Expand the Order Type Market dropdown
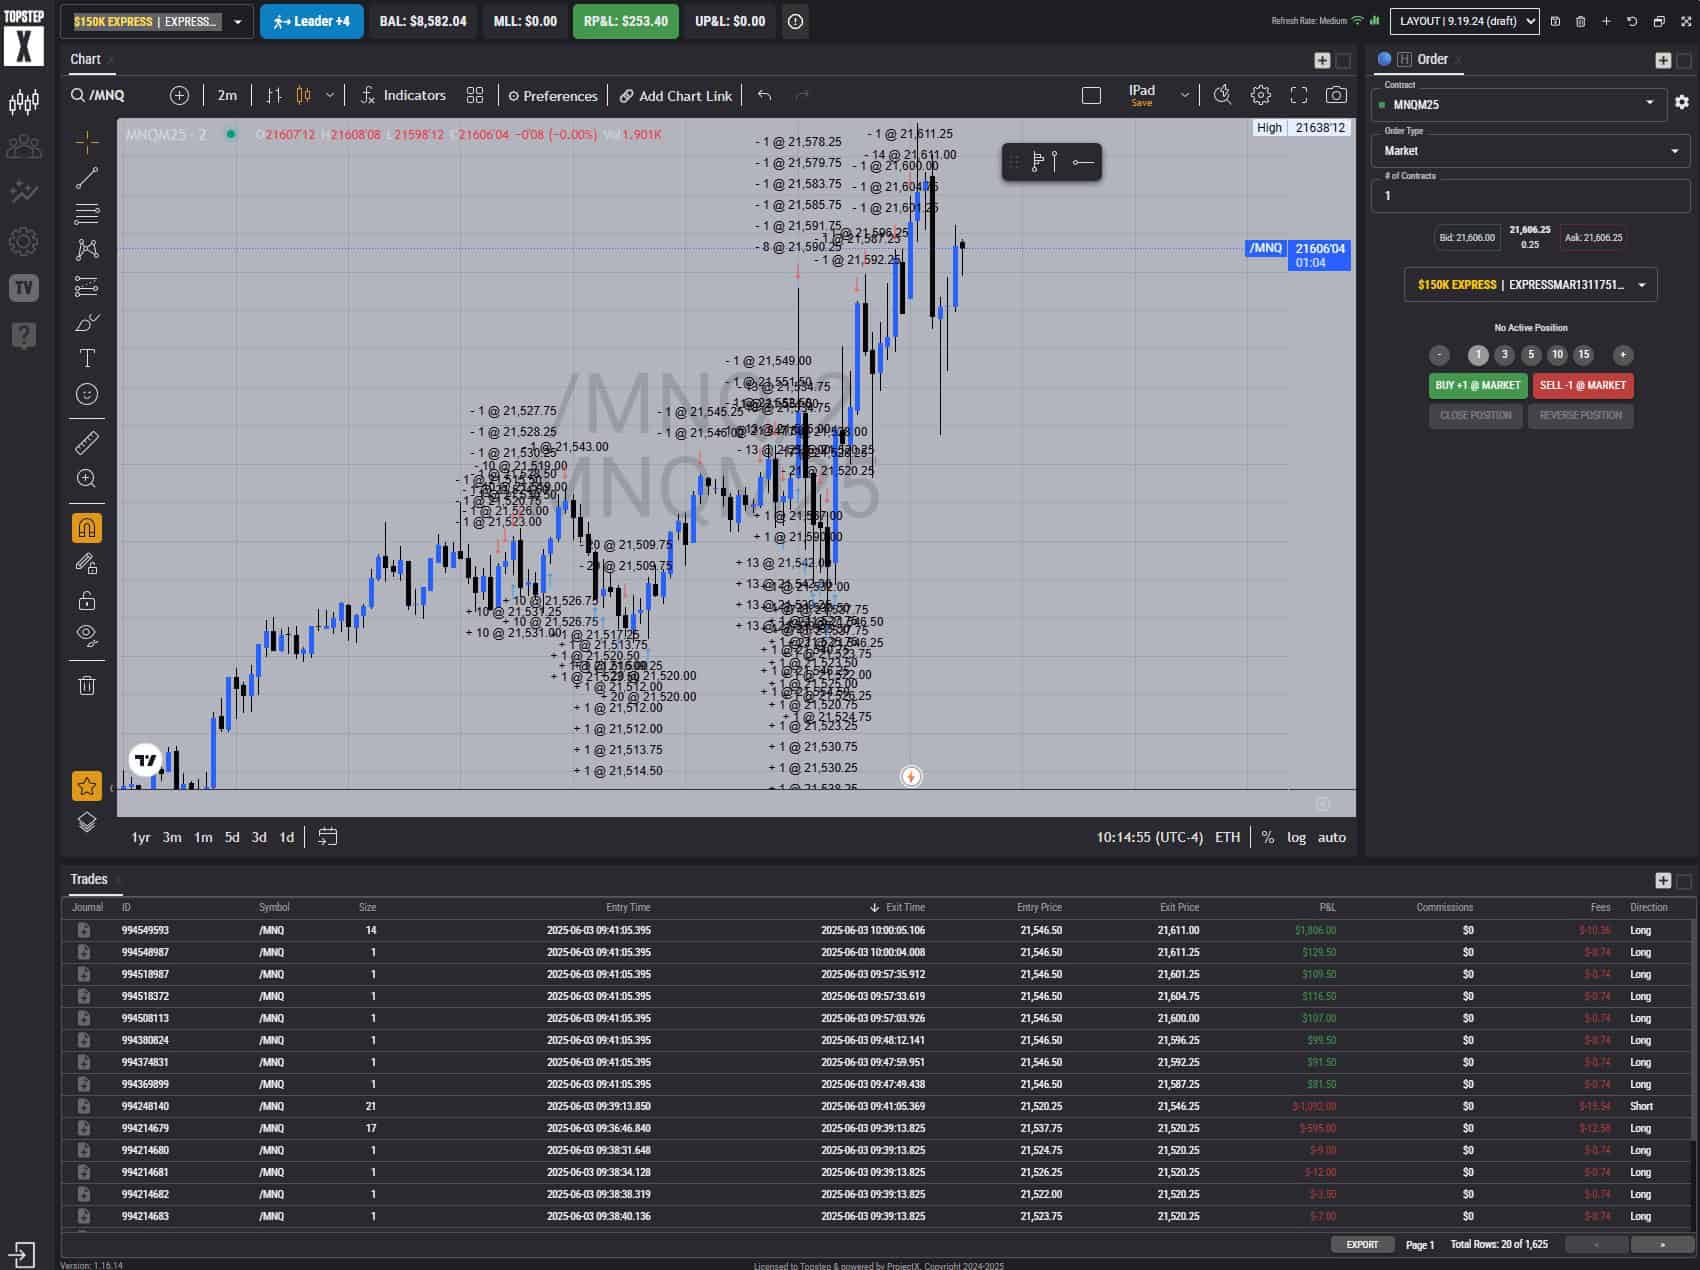 click(1529, 151)
